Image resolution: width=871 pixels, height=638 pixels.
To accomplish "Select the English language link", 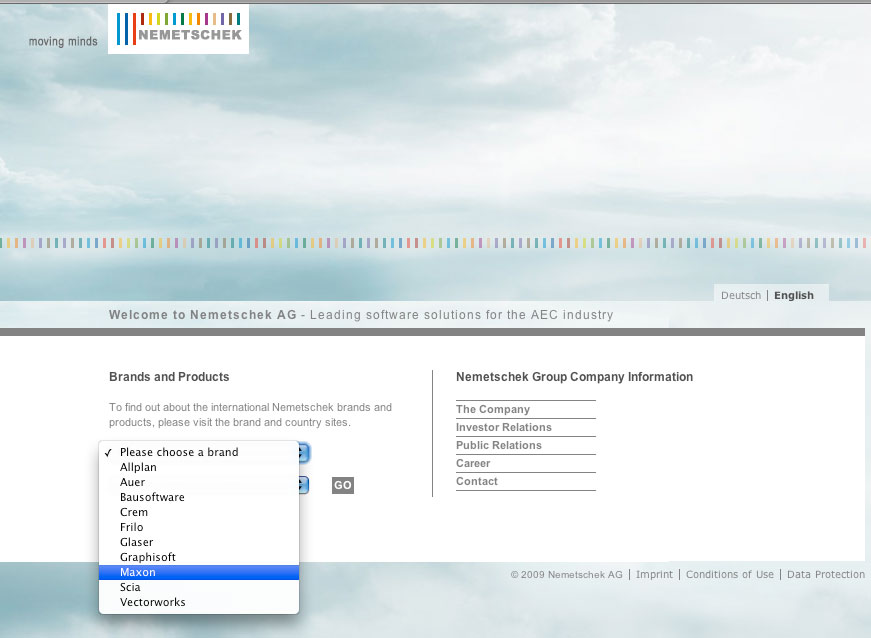I will tap(794, 295).
